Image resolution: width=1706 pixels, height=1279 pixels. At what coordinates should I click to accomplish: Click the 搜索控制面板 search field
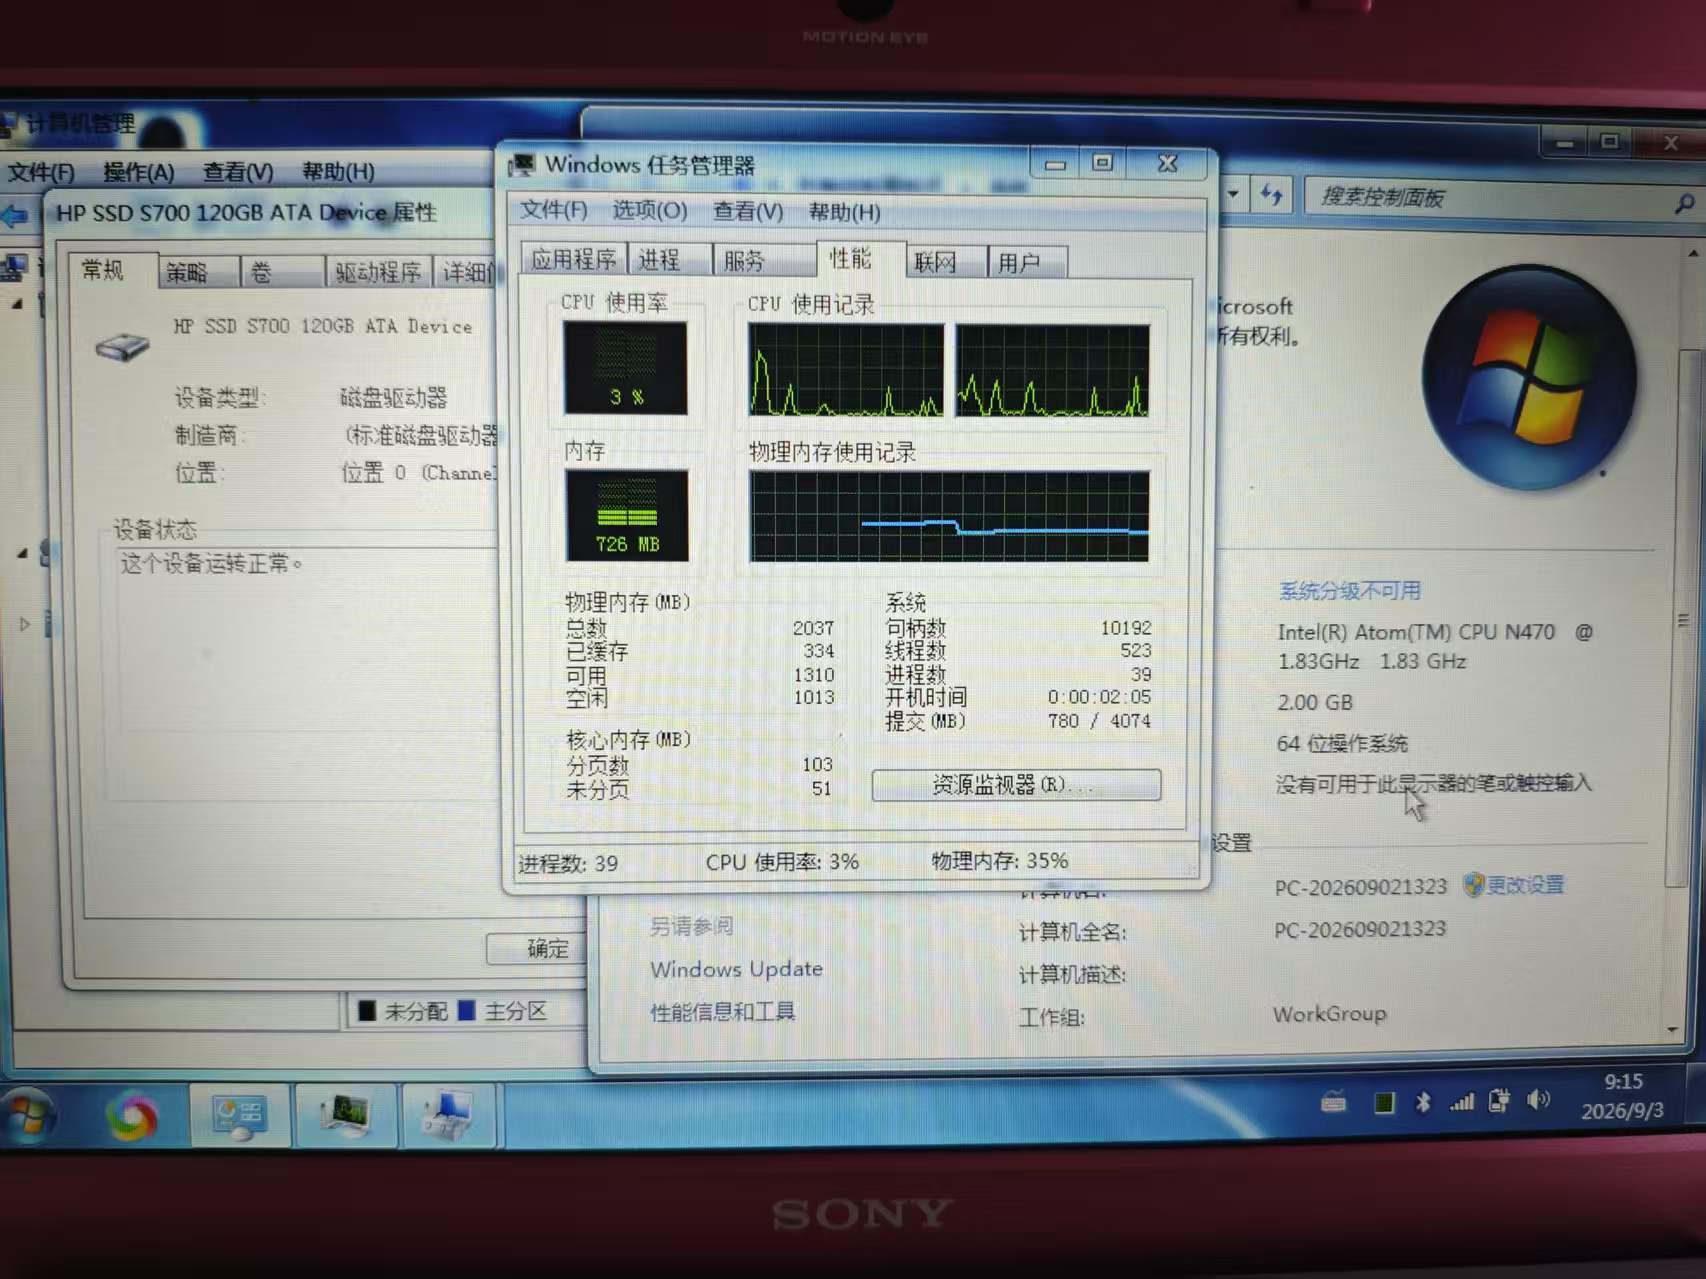(1490, 198)
